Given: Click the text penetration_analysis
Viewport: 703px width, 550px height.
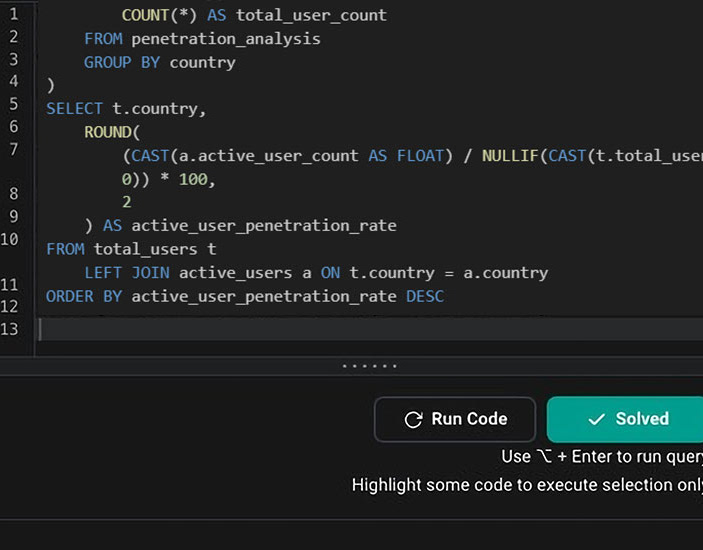Looking at the screenshot, I should 226,39.
